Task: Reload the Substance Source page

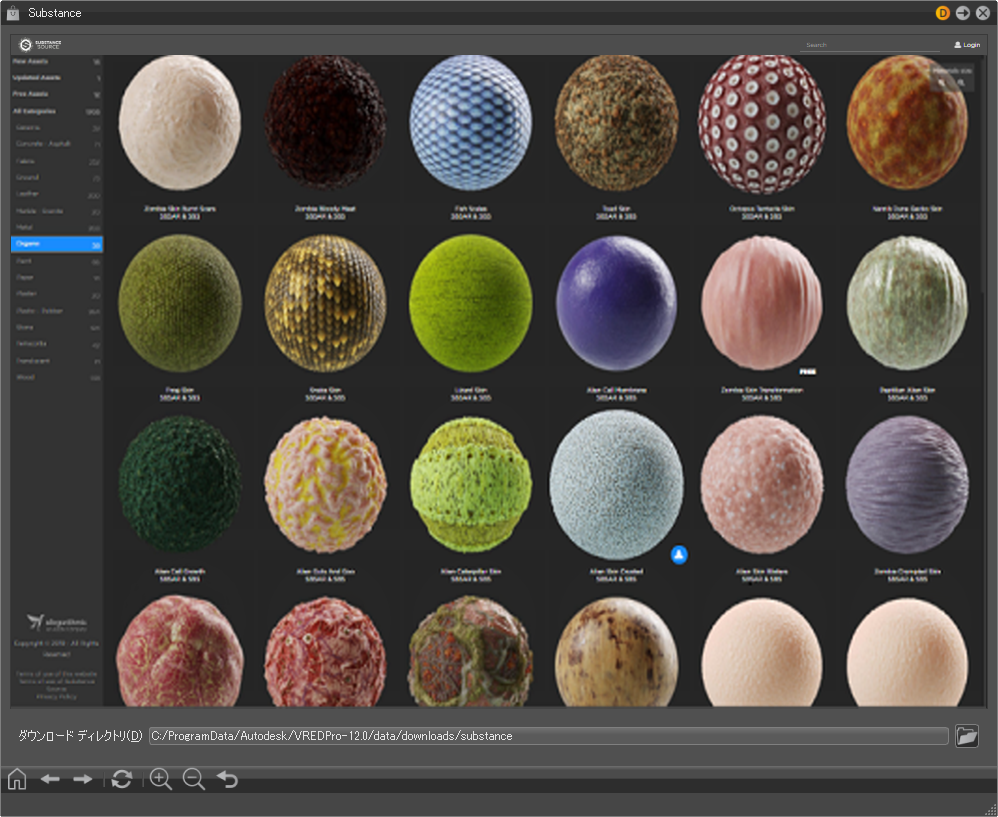Action: tap(122, 779)
